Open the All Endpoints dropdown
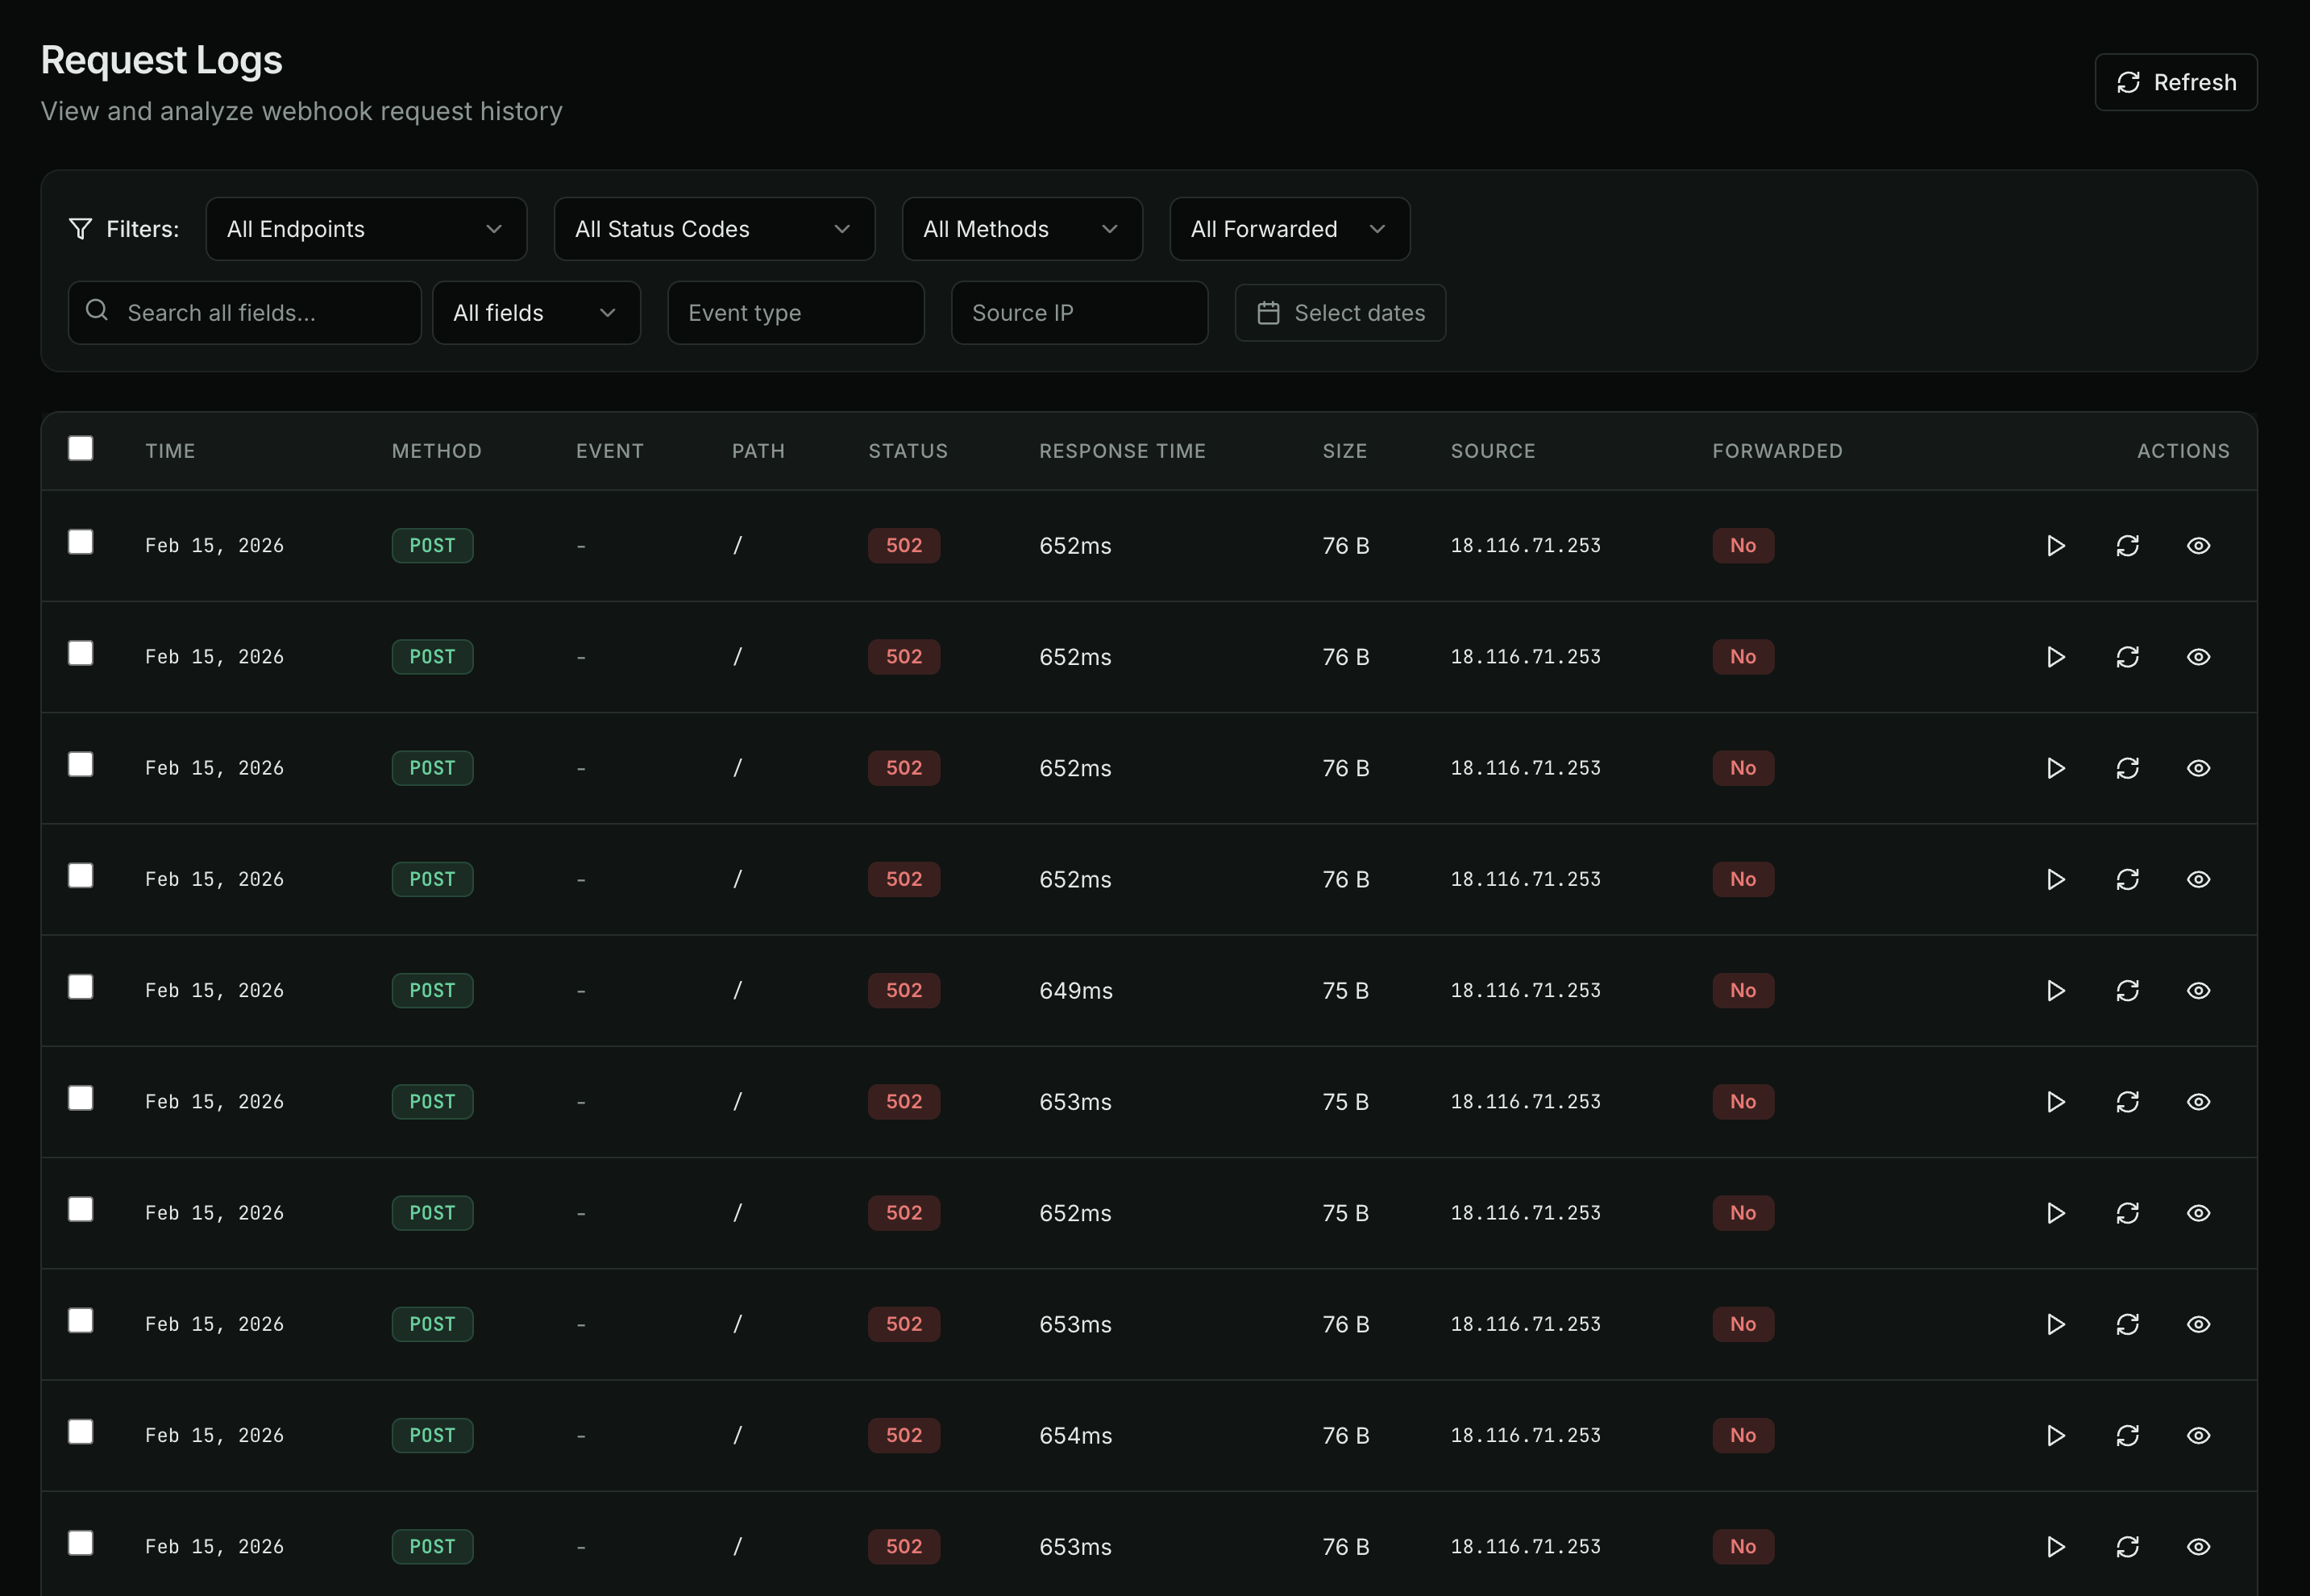Viewport: 2310px width, 1596px height. [366, 229]
